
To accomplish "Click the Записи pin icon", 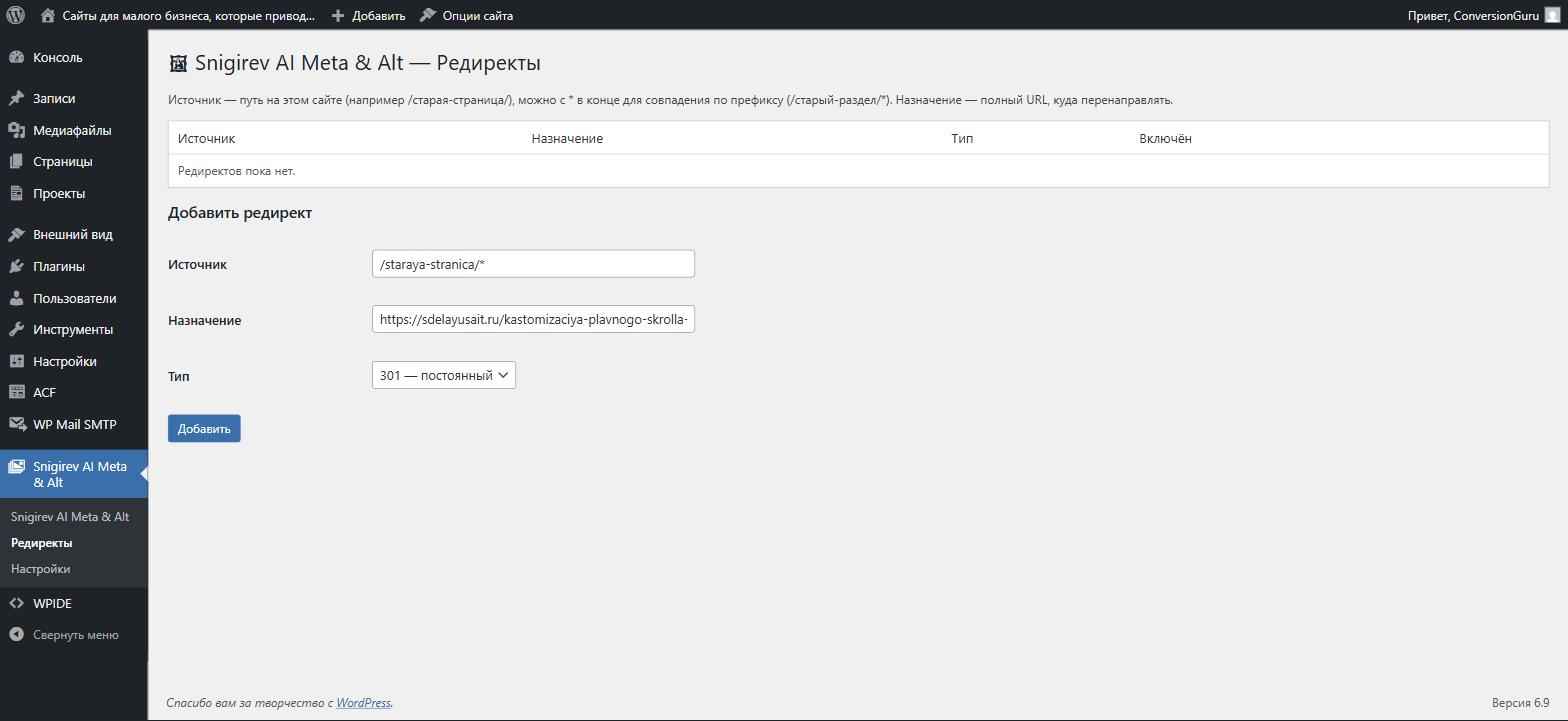I will coord(16,99).
